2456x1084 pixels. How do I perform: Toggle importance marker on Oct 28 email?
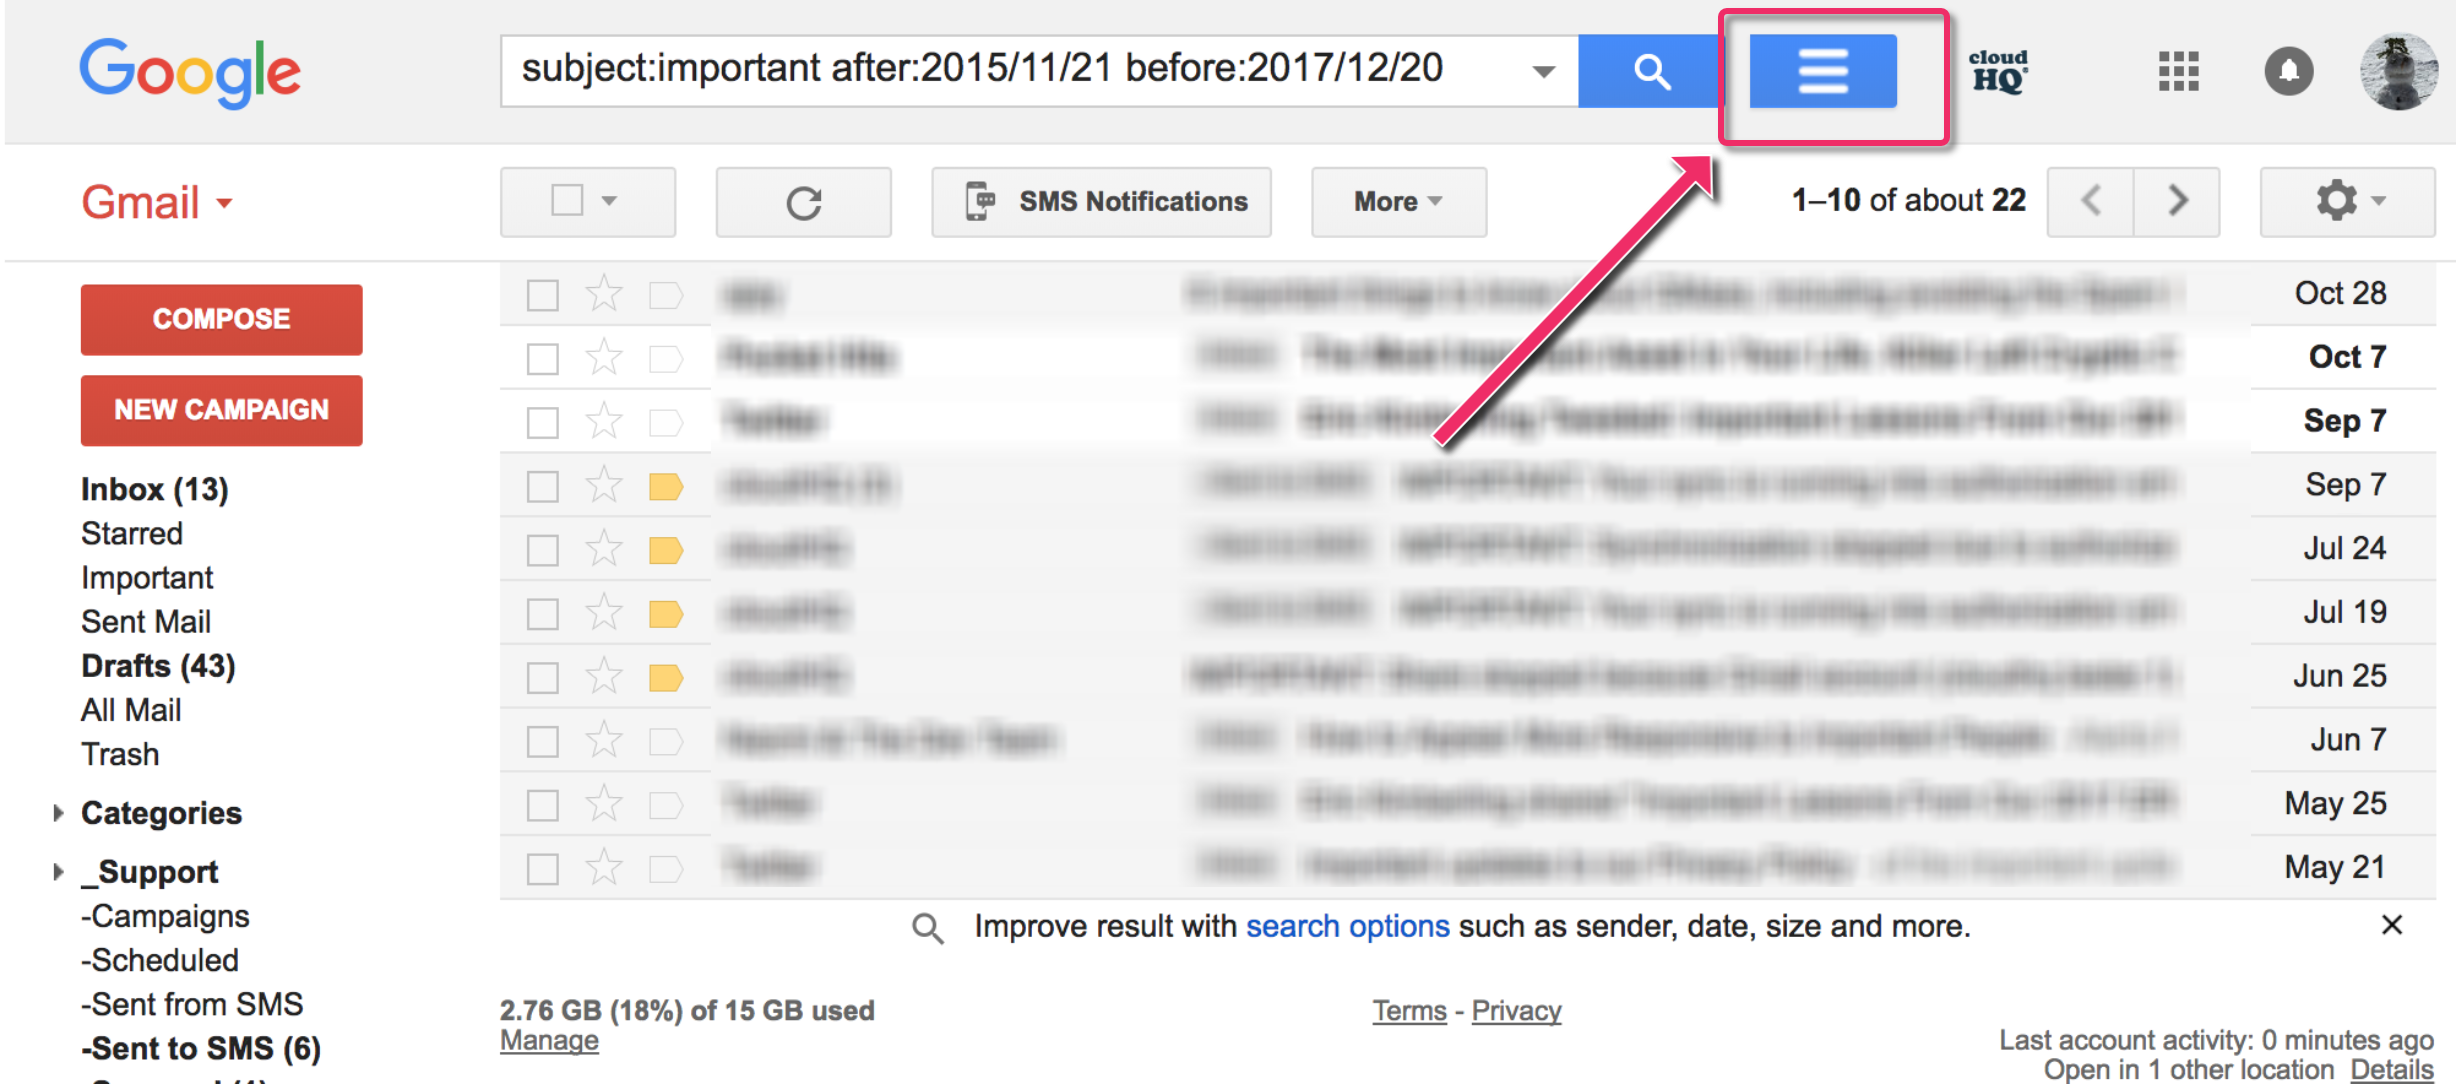pos(665,295)
